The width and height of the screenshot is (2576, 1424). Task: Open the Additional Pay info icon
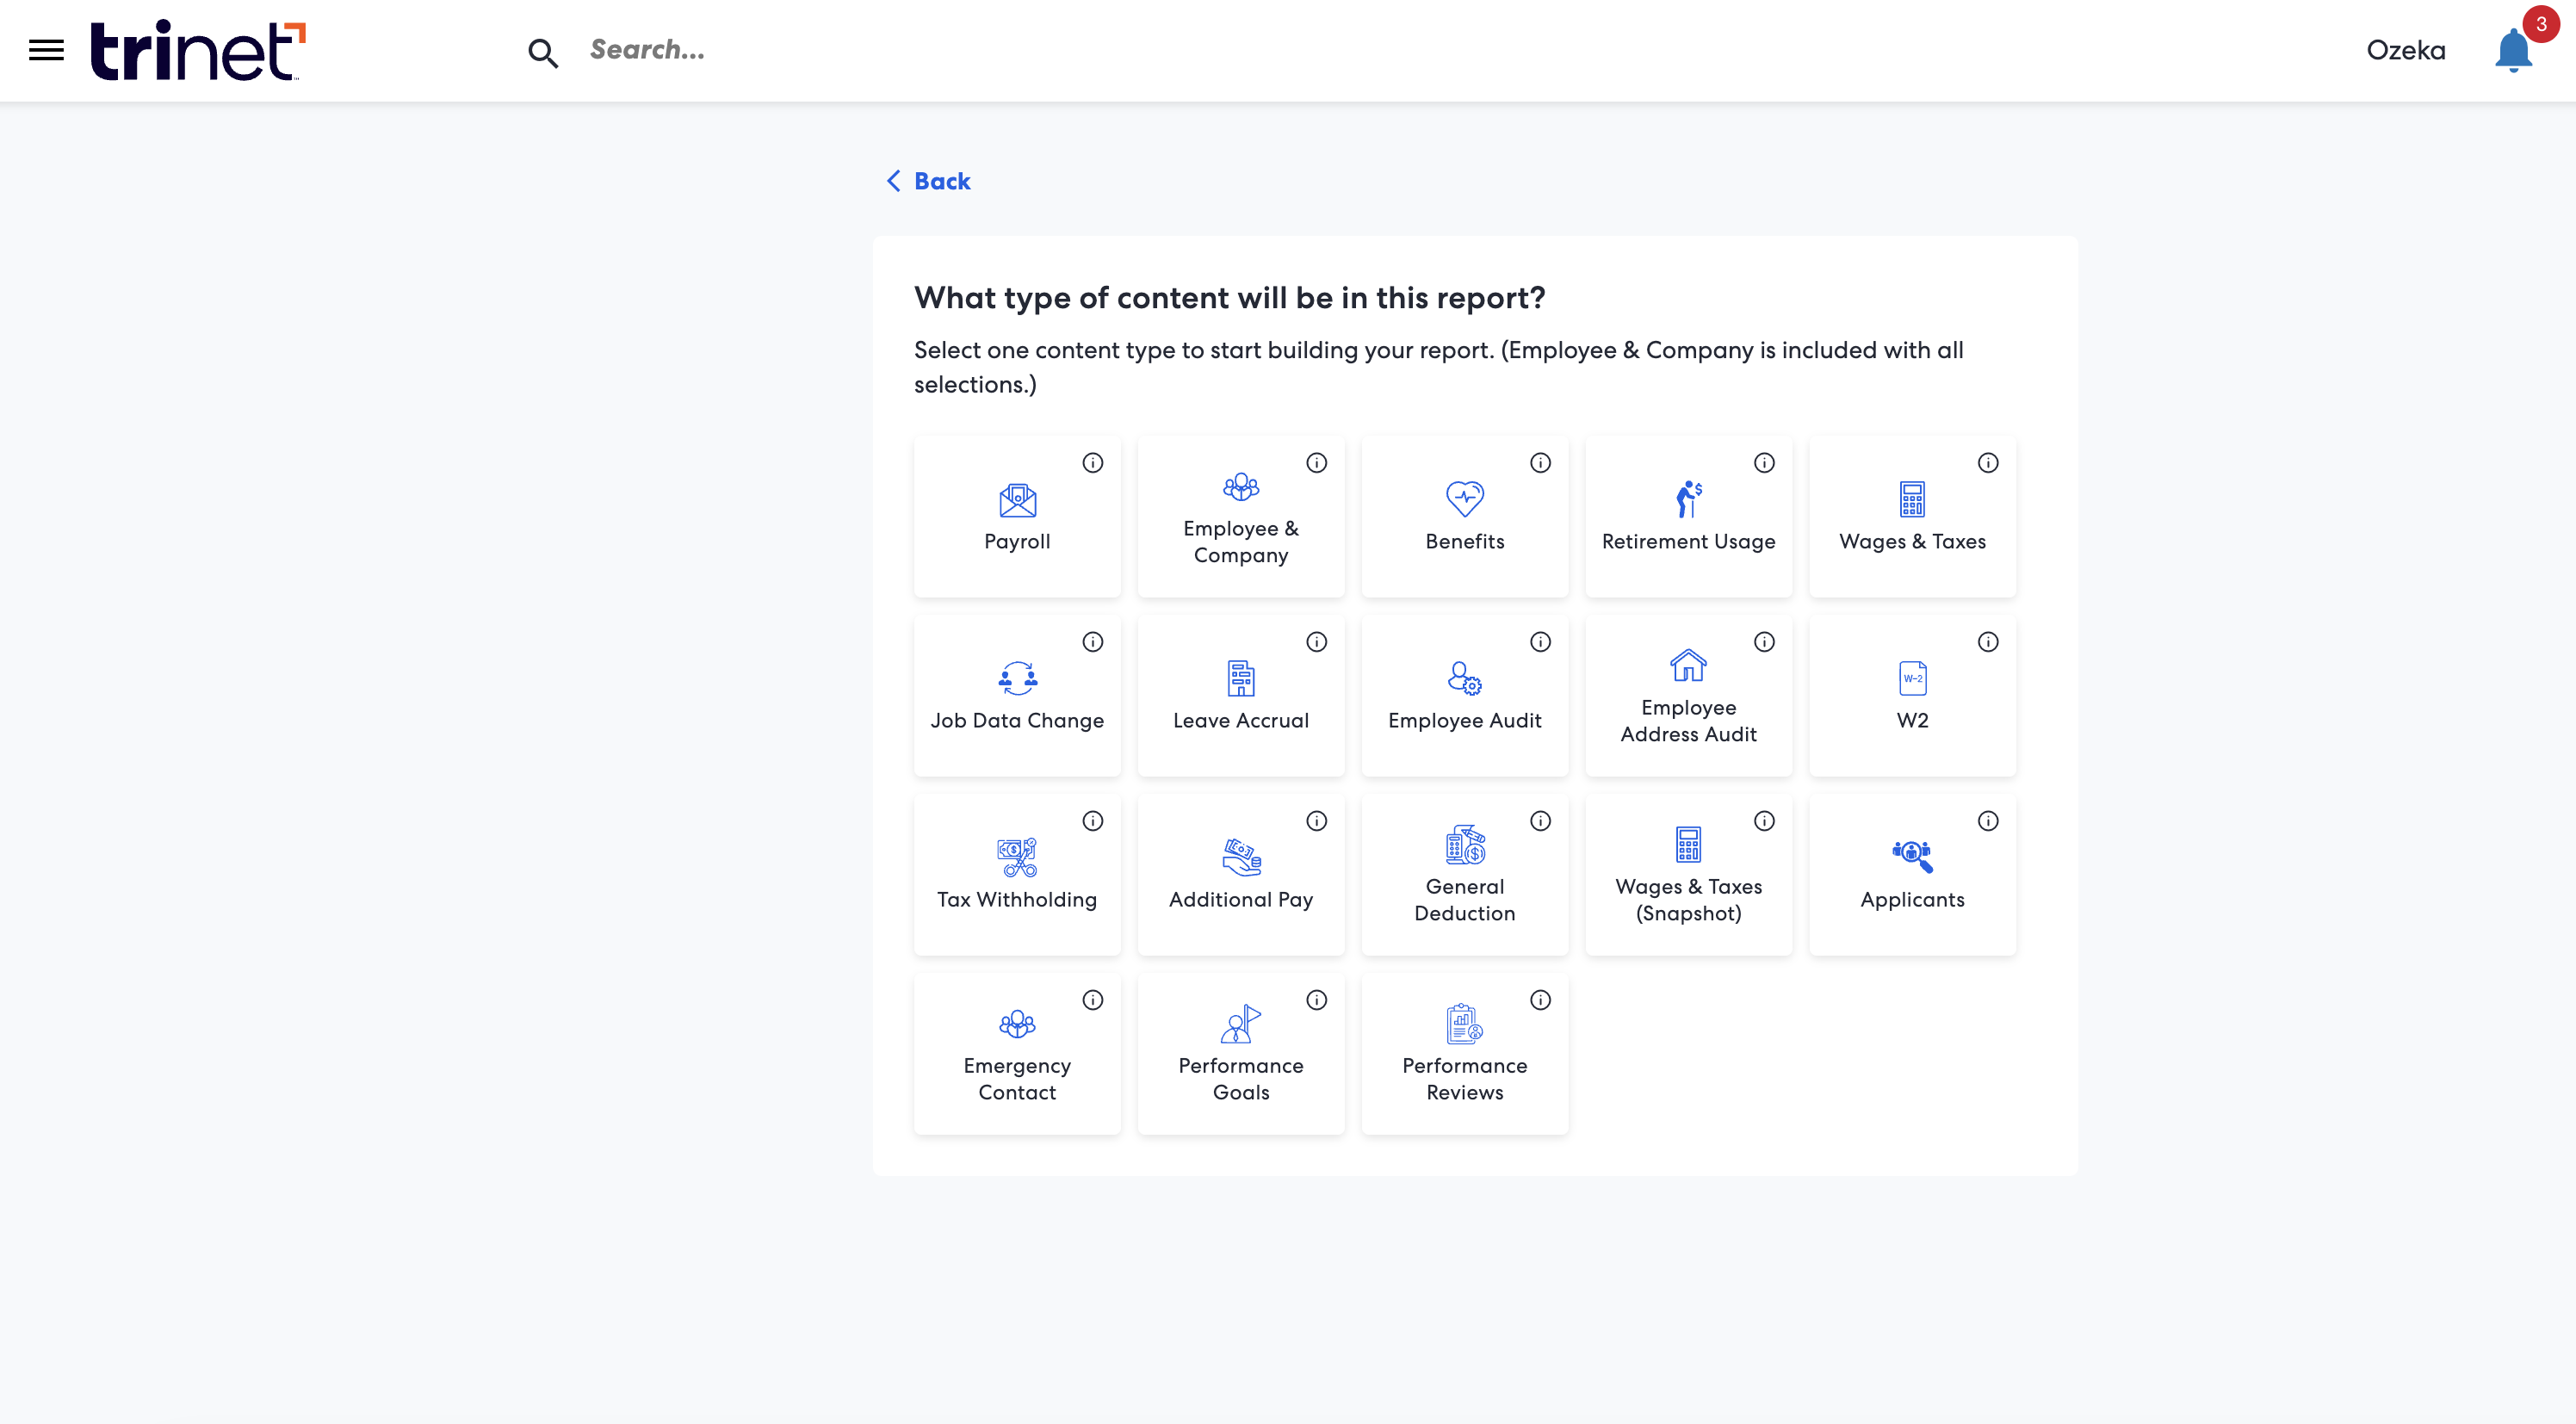1317,821
